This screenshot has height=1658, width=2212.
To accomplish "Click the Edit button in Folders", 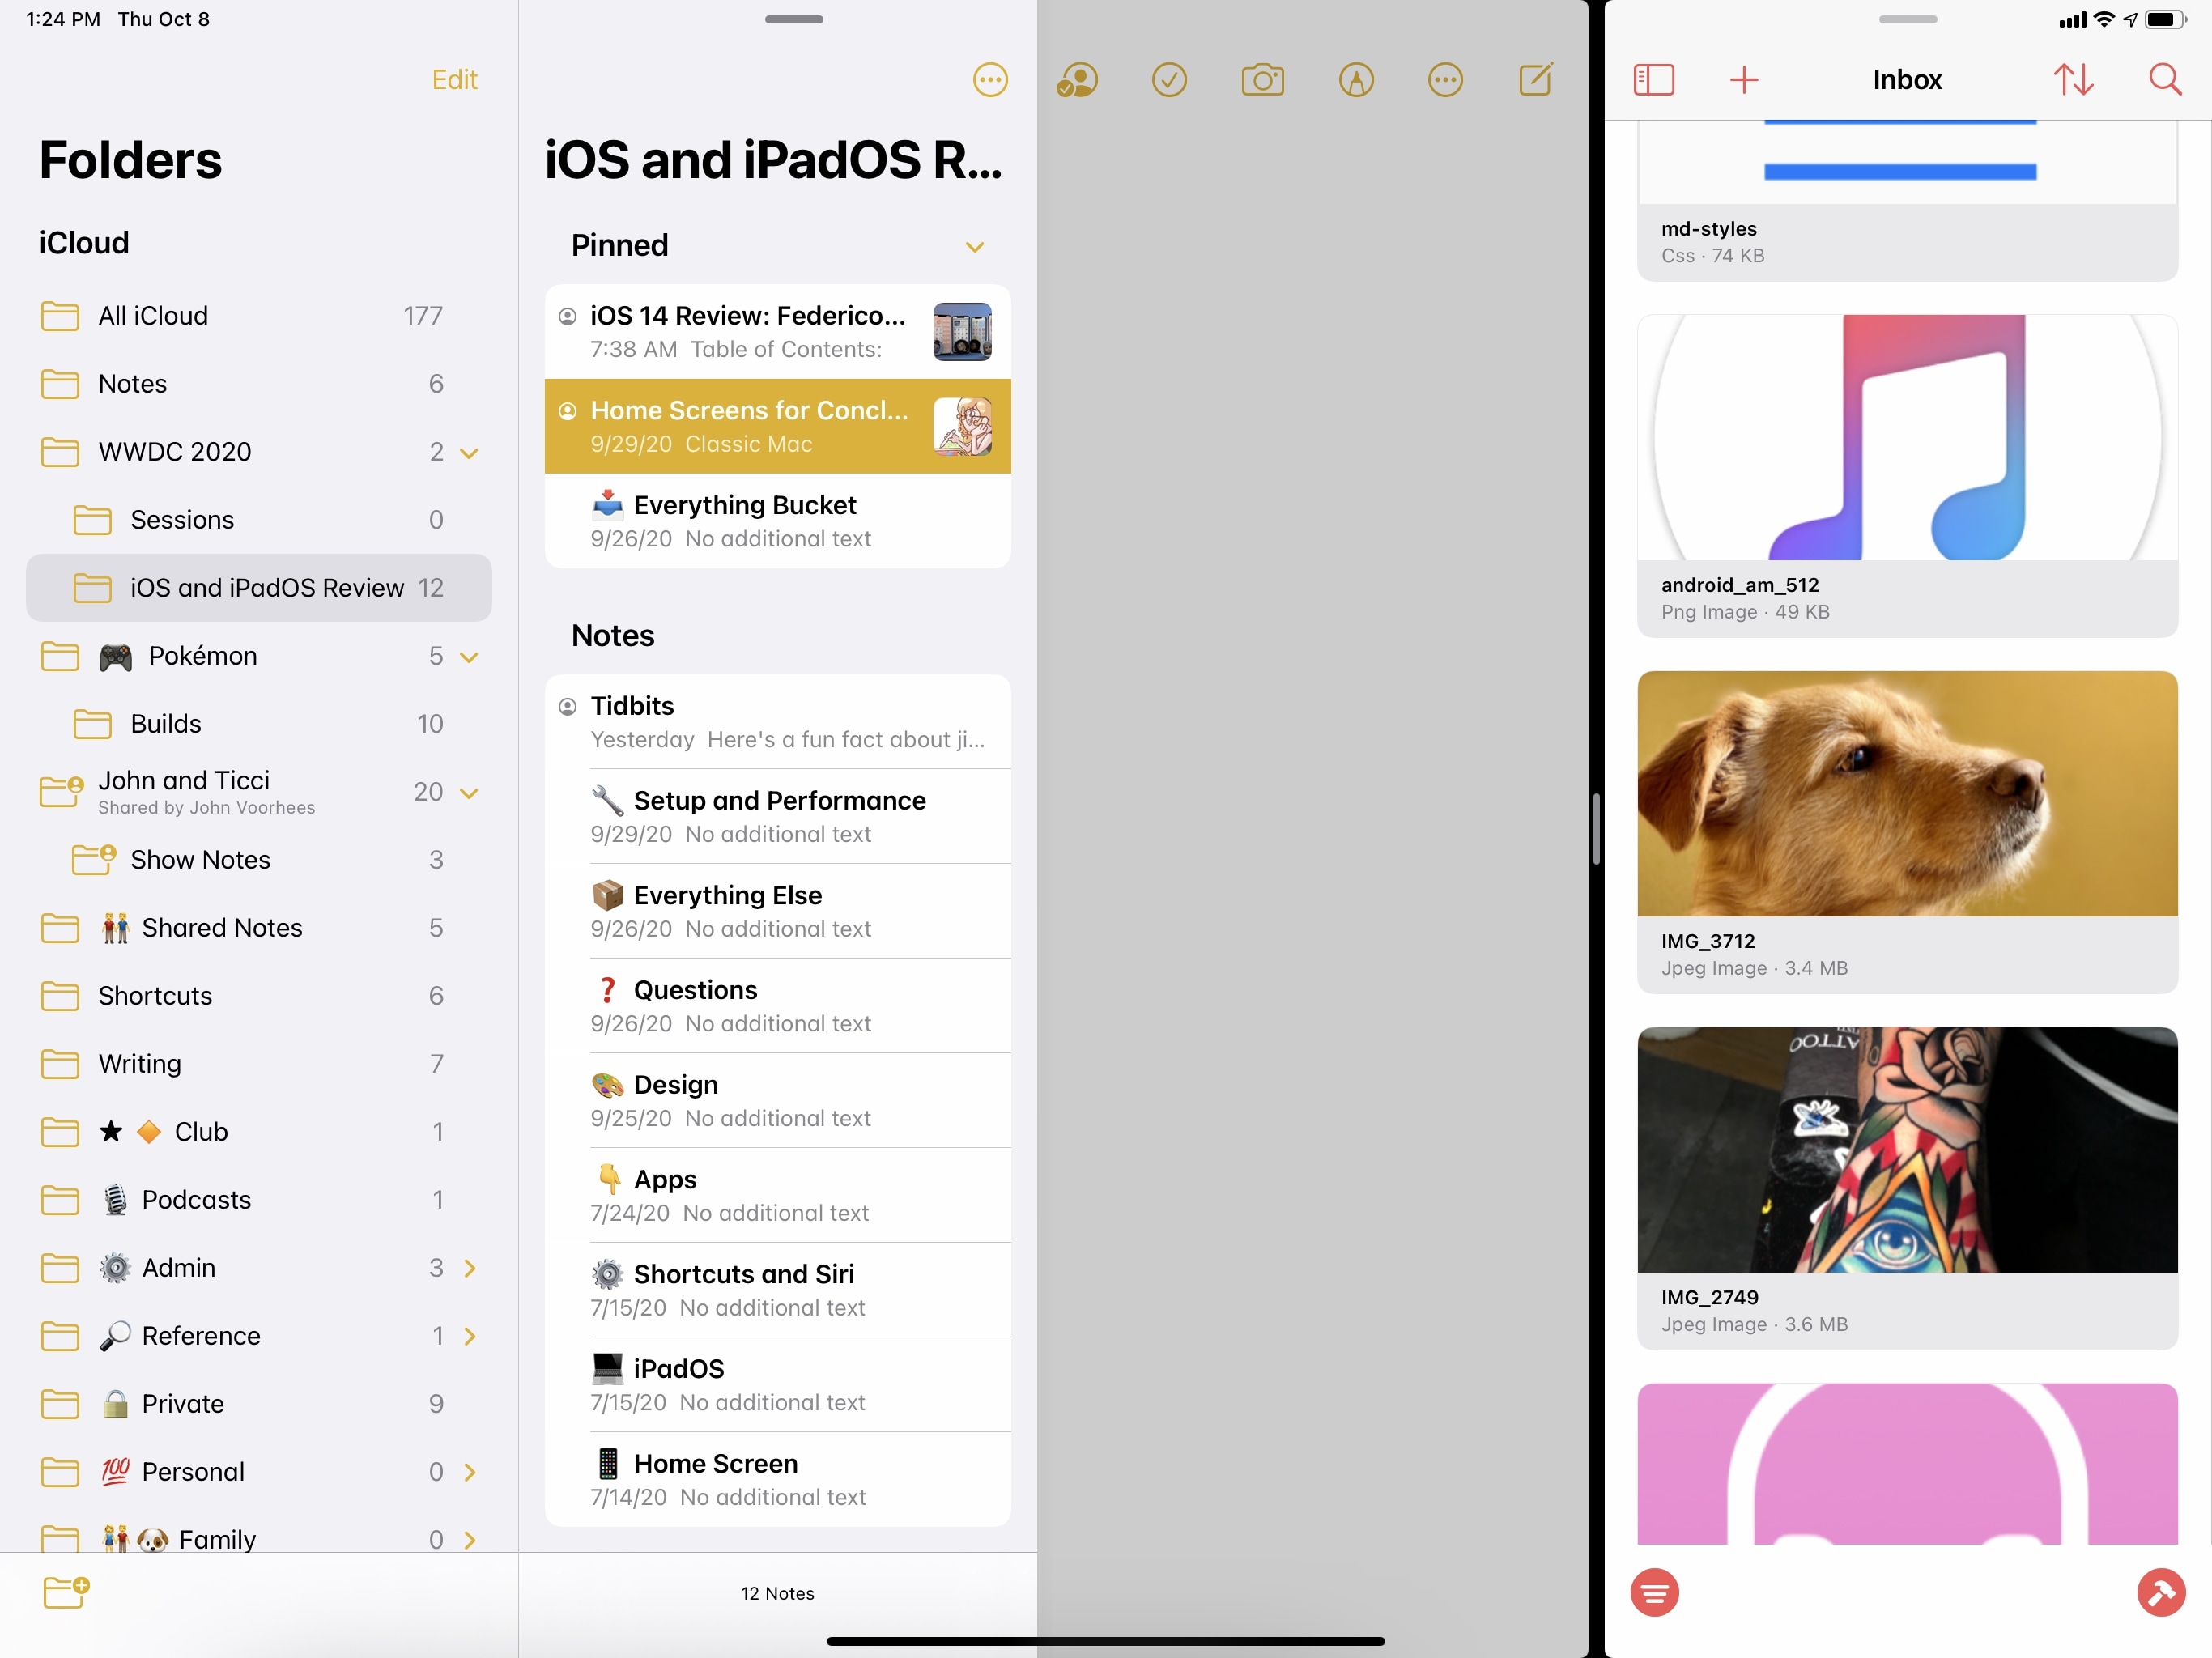I will 454,80.
